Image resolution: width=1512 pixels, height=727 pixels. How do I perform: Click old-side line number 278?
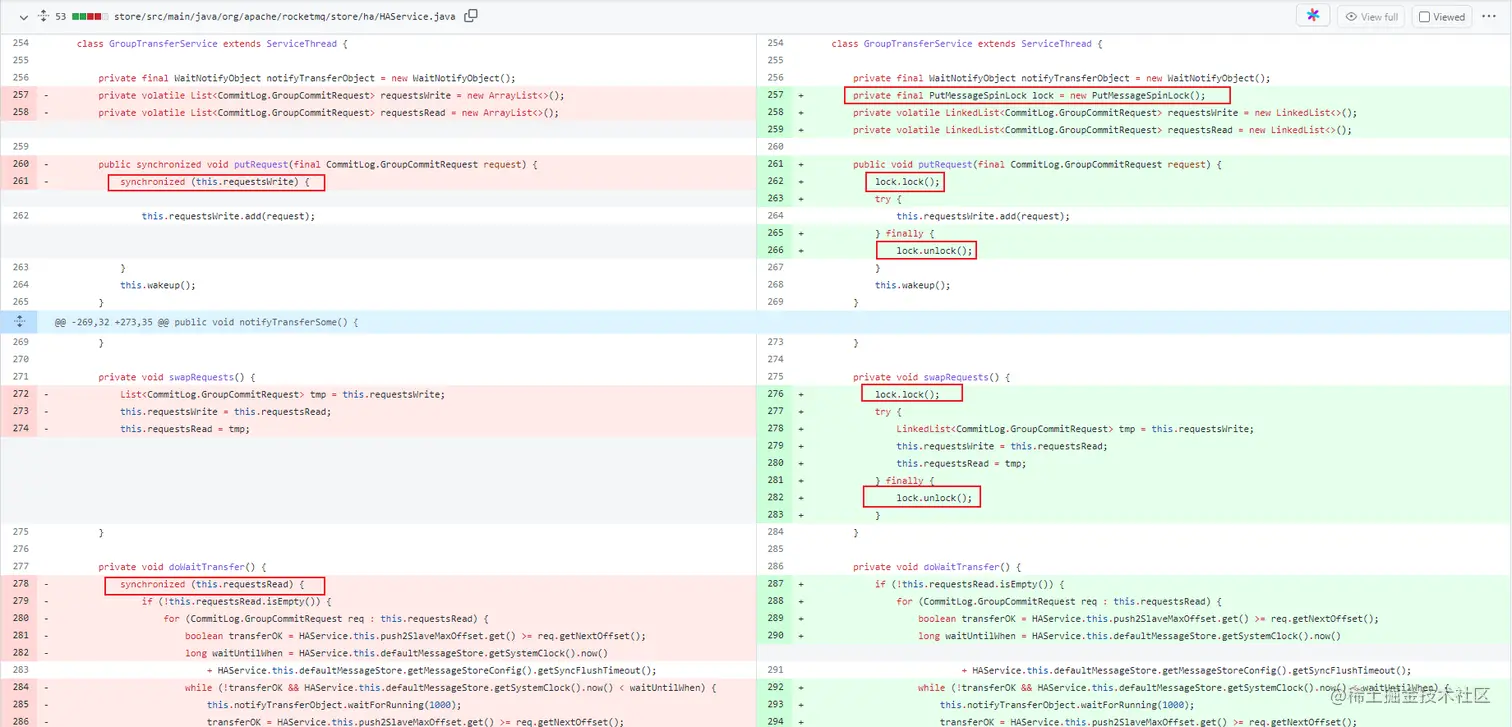19,584
